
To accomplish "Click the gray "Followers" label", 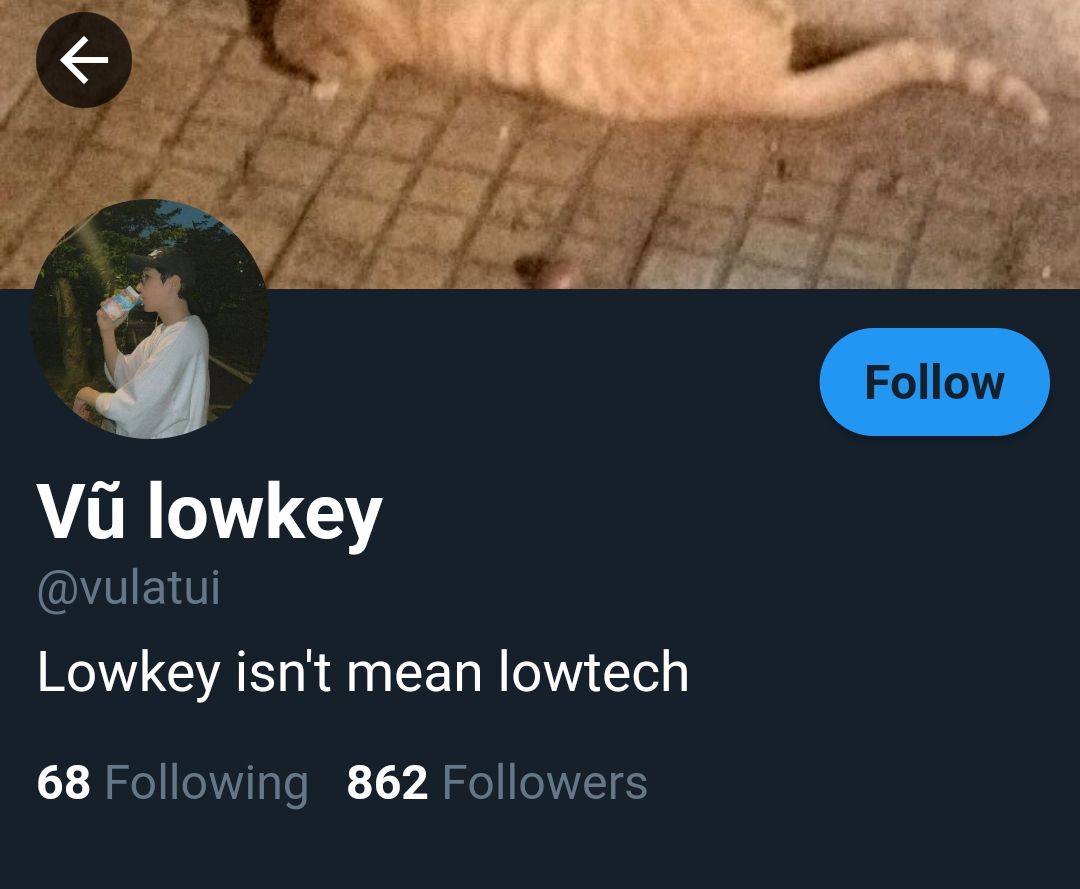I will click(x=545, y=782).
